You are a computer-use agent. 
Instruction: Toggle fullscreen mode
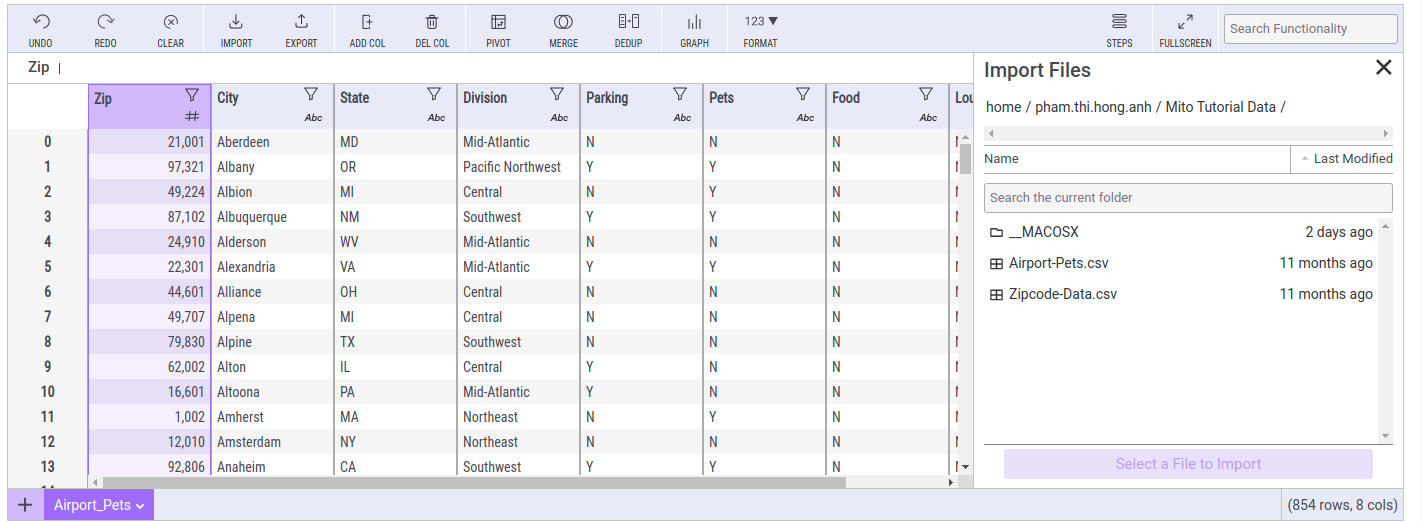[1185, 22]
